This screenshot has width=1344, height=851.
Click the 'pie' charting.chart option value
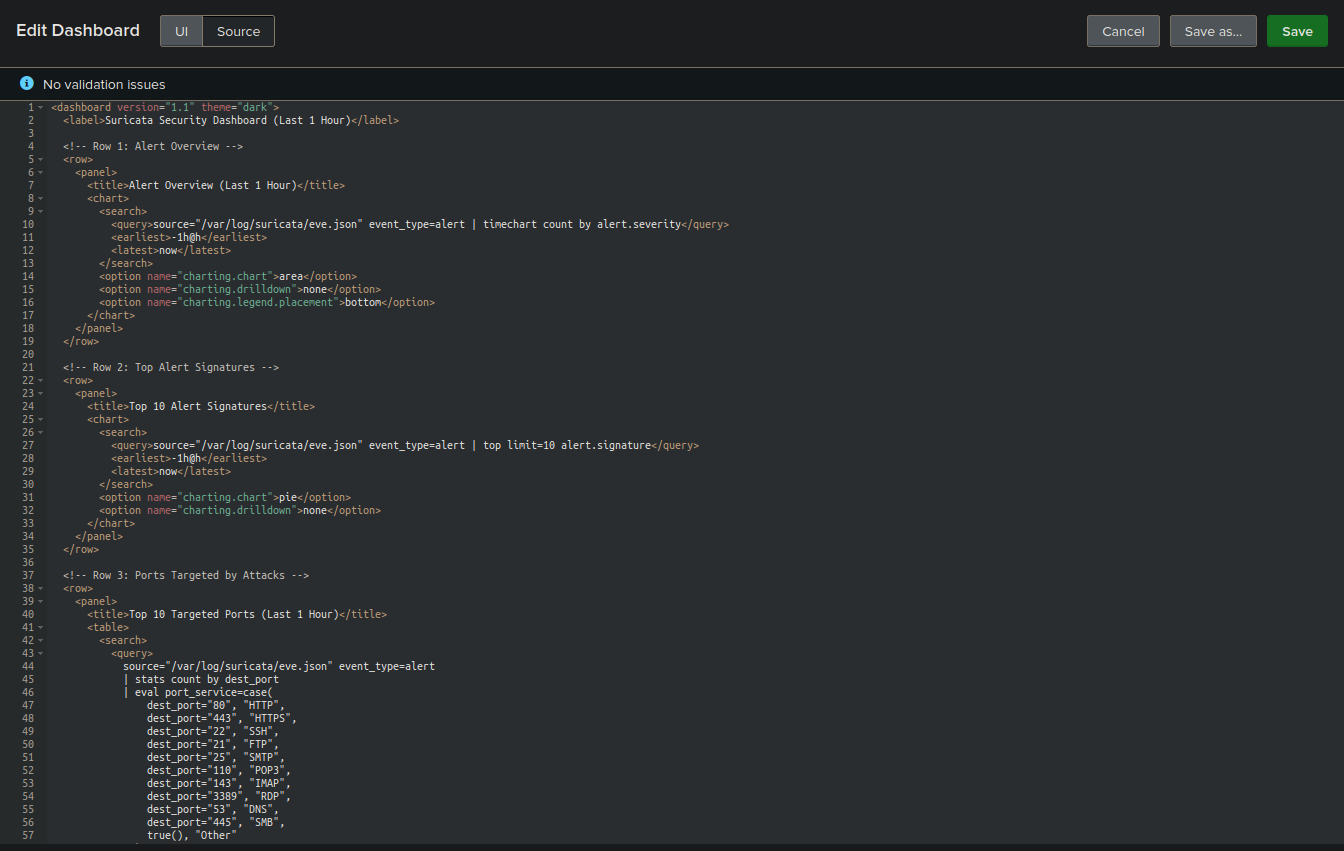288,497
